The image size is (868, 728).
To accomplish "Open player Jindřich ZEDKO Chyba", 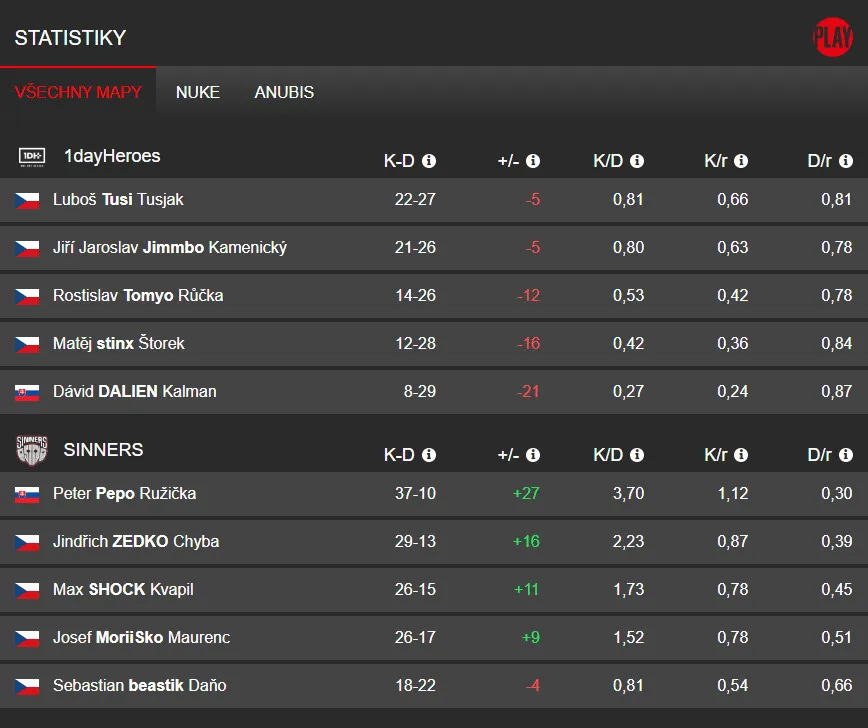I will tap(136, 542).
